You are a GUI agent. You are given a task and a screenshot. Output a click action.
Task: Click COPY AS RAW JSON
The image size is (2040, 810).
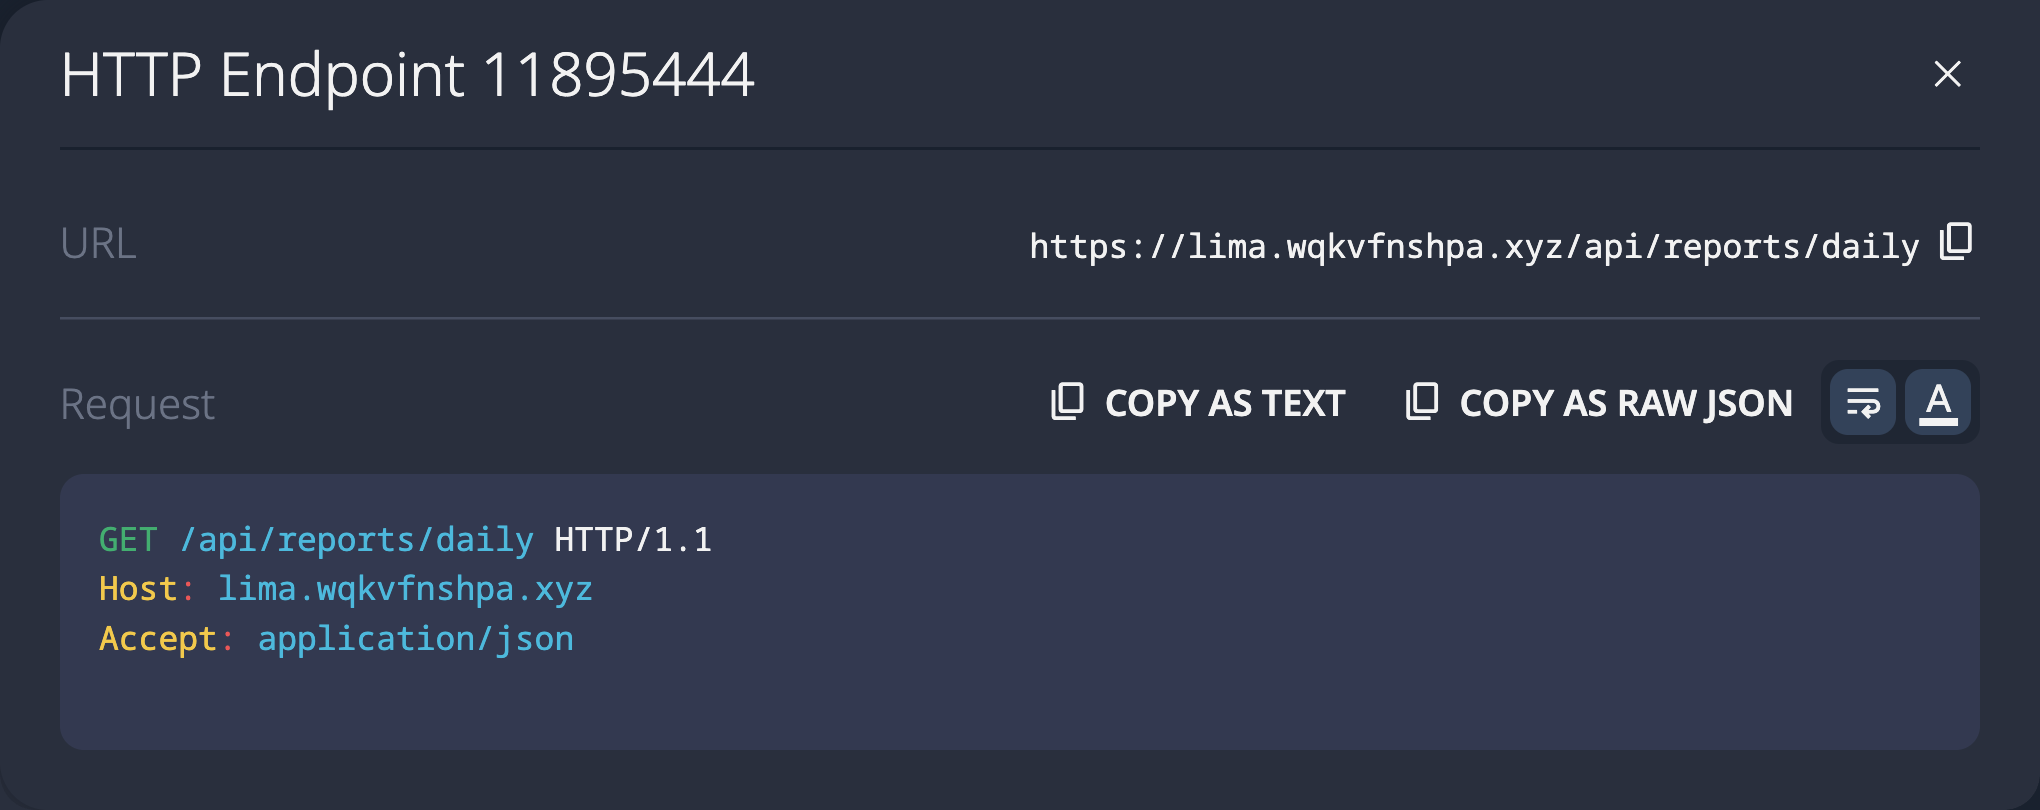click(x=1626, y=402)
